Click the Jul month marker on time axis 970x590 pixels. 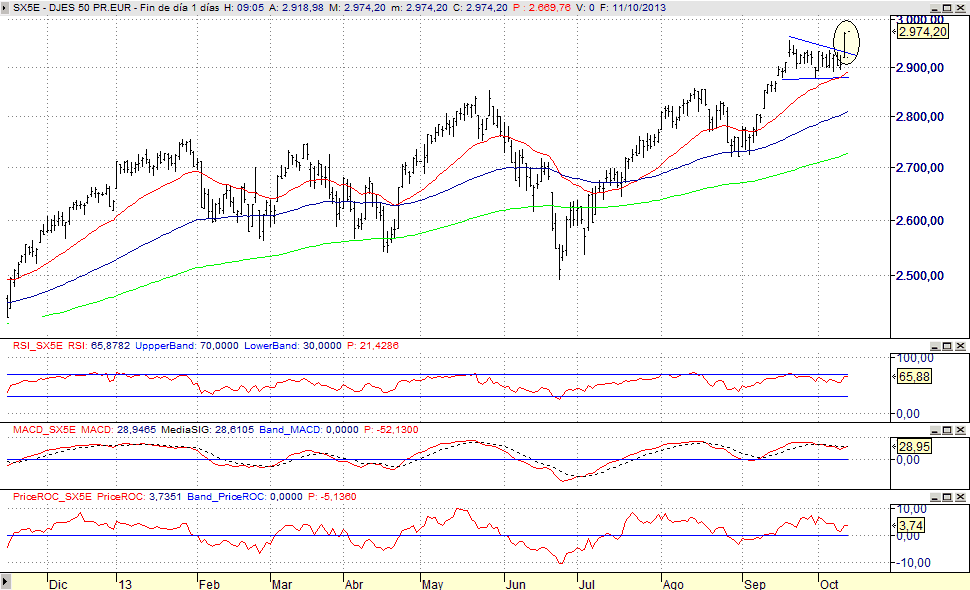[586, 584]
